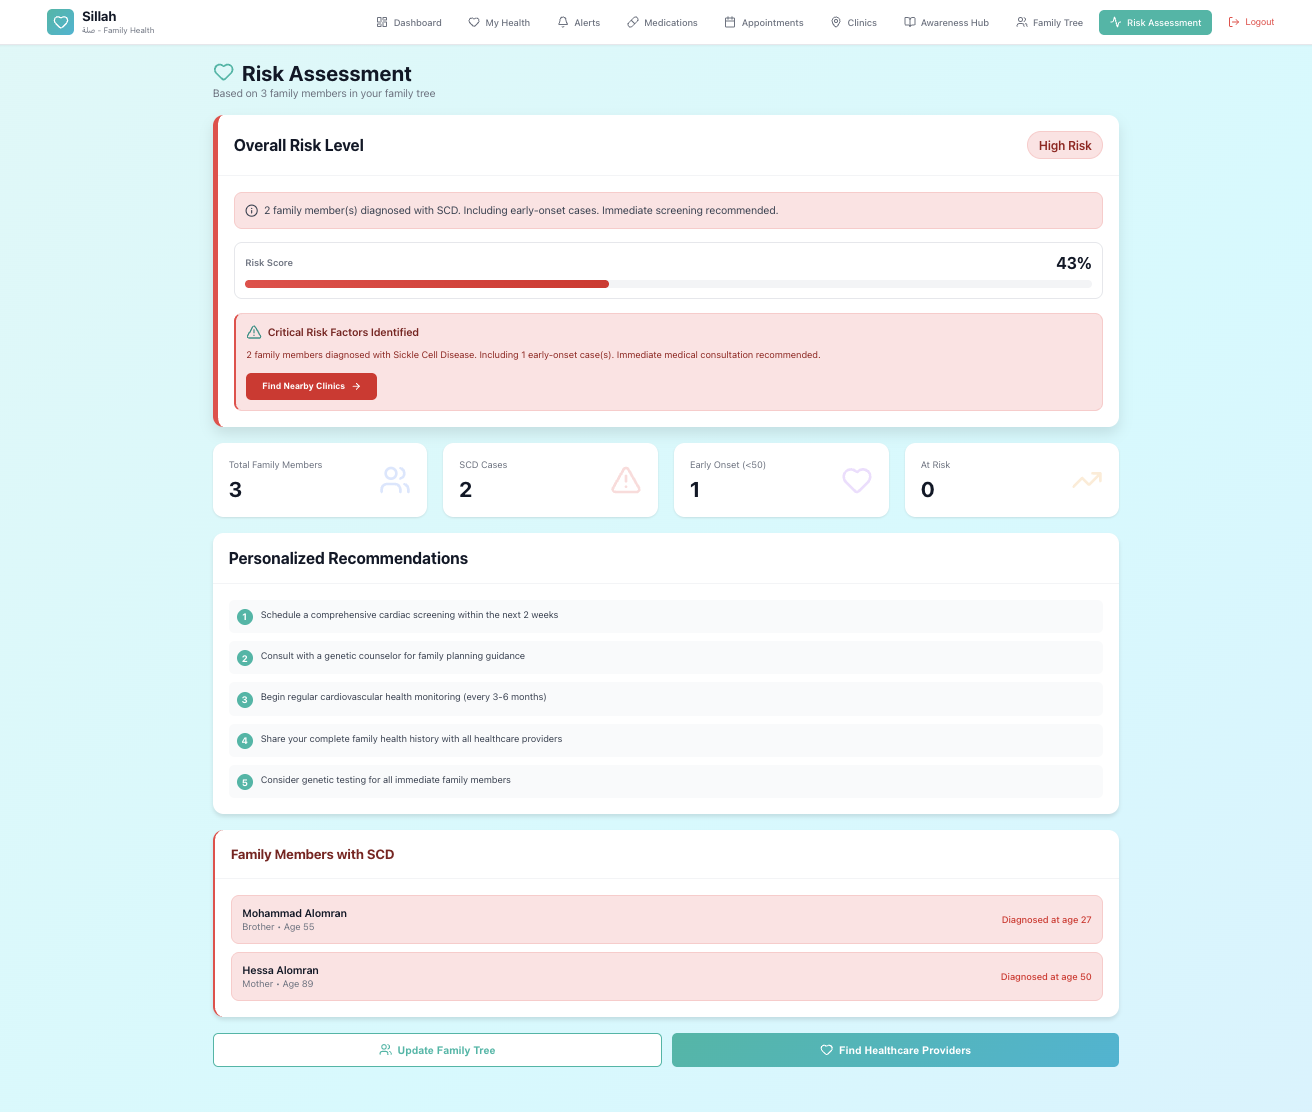Click the heart icon on Early Onset card
Viewport: 1312px width, 1112px height.
pyautogui.click(x=856, y=480)
